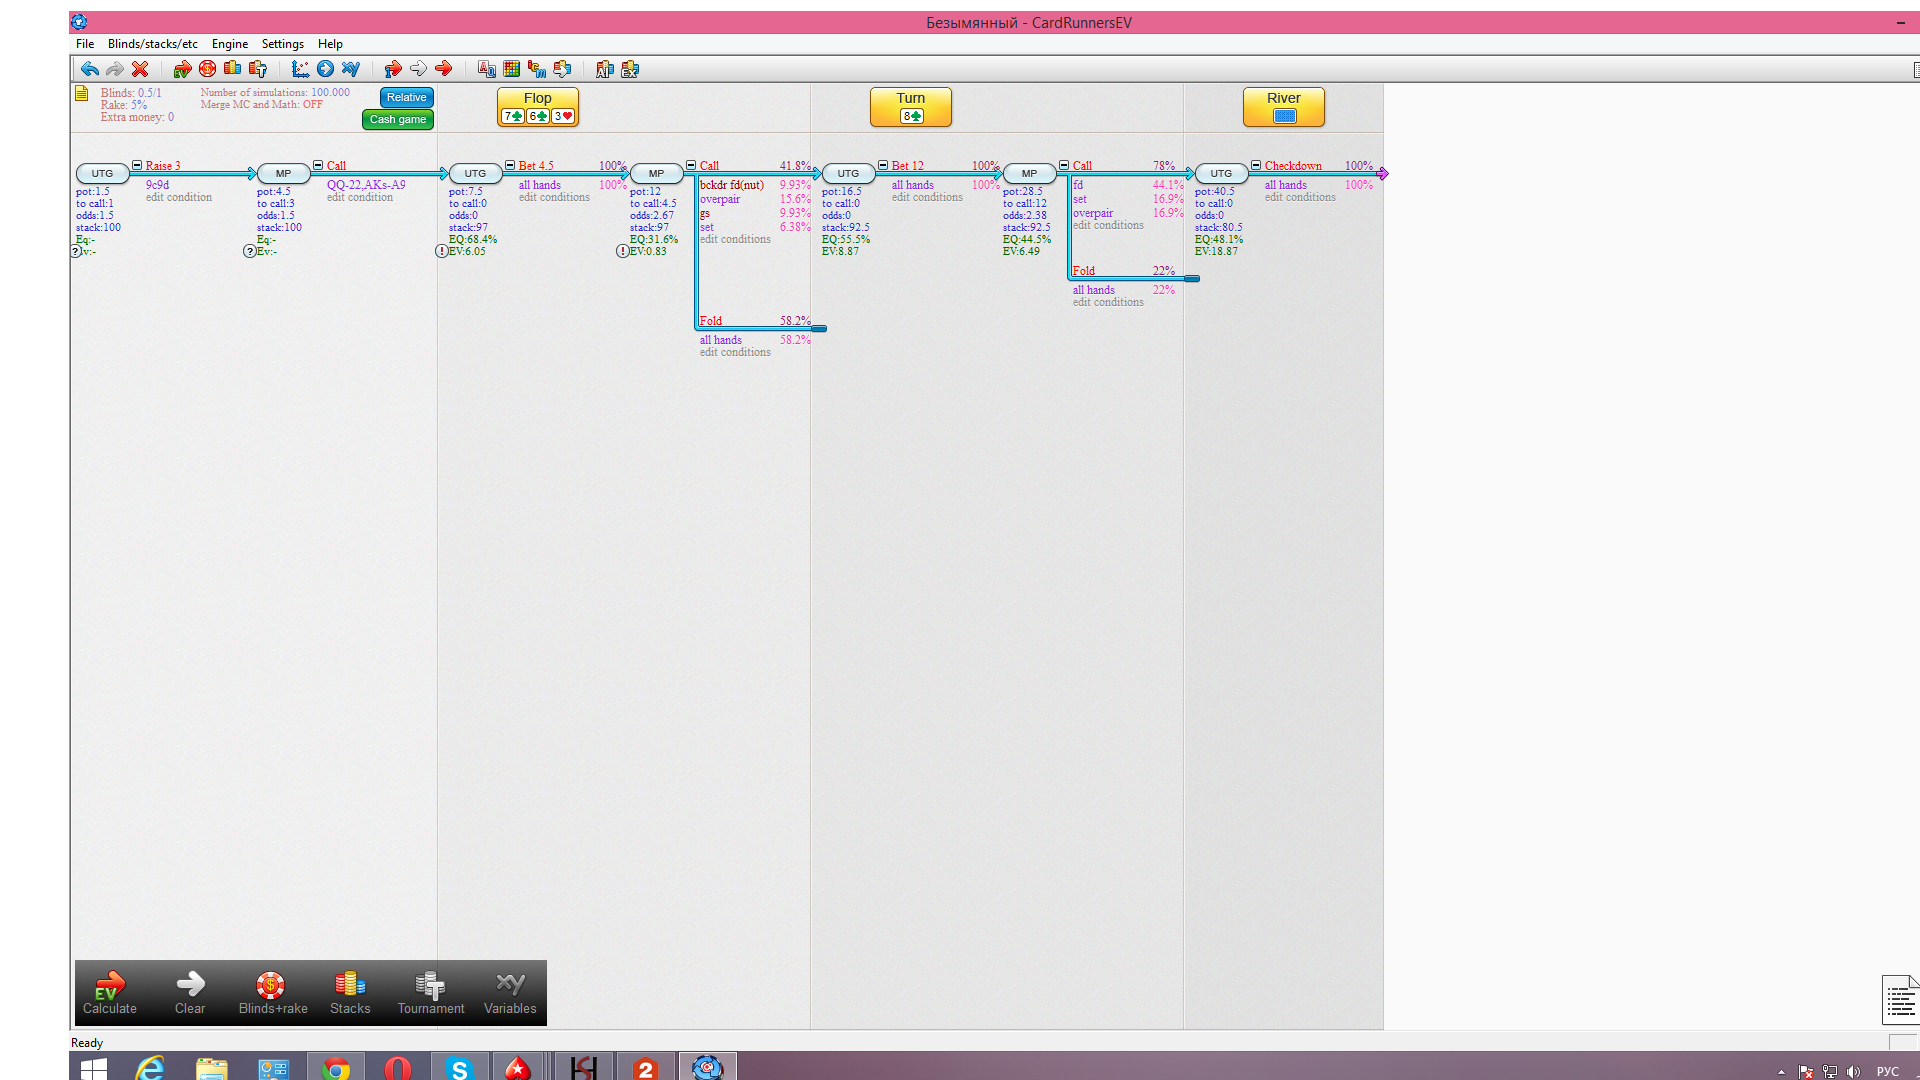
Task: Click Clear in the bottom panel
Action: (x=190, y=993)
